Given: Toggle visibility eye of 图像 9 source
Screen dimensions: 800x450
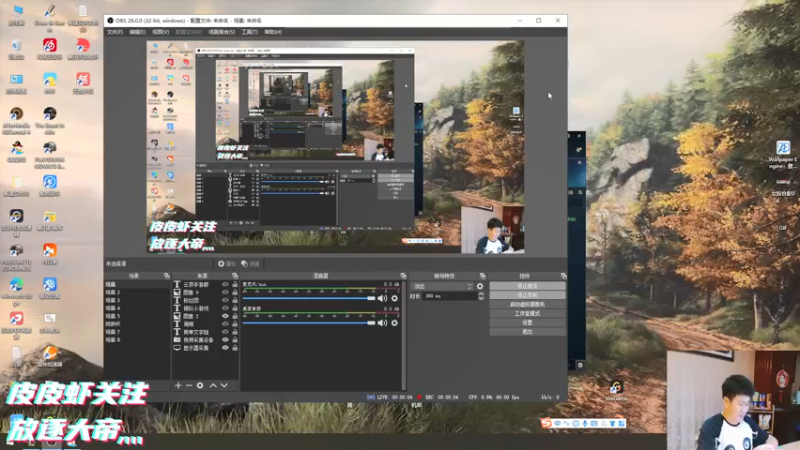Looking at the screenshot, I should (x=225, y=292).
